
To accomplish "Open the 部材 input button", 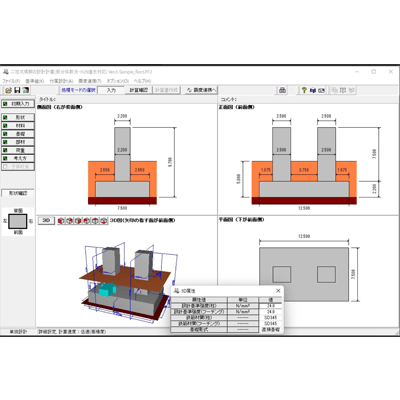I will tap(18, 142).
